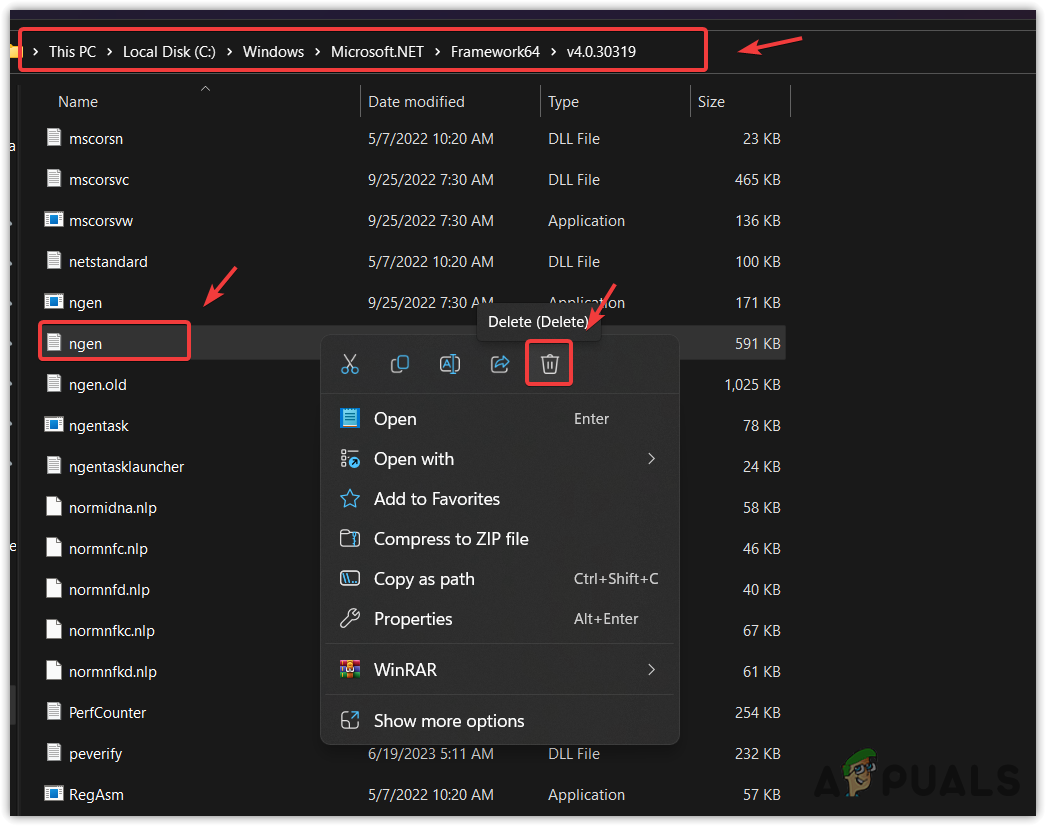Screen dimensions: 1046x826
Task: Click the normidna.nlp file icon
Action: 54,506
